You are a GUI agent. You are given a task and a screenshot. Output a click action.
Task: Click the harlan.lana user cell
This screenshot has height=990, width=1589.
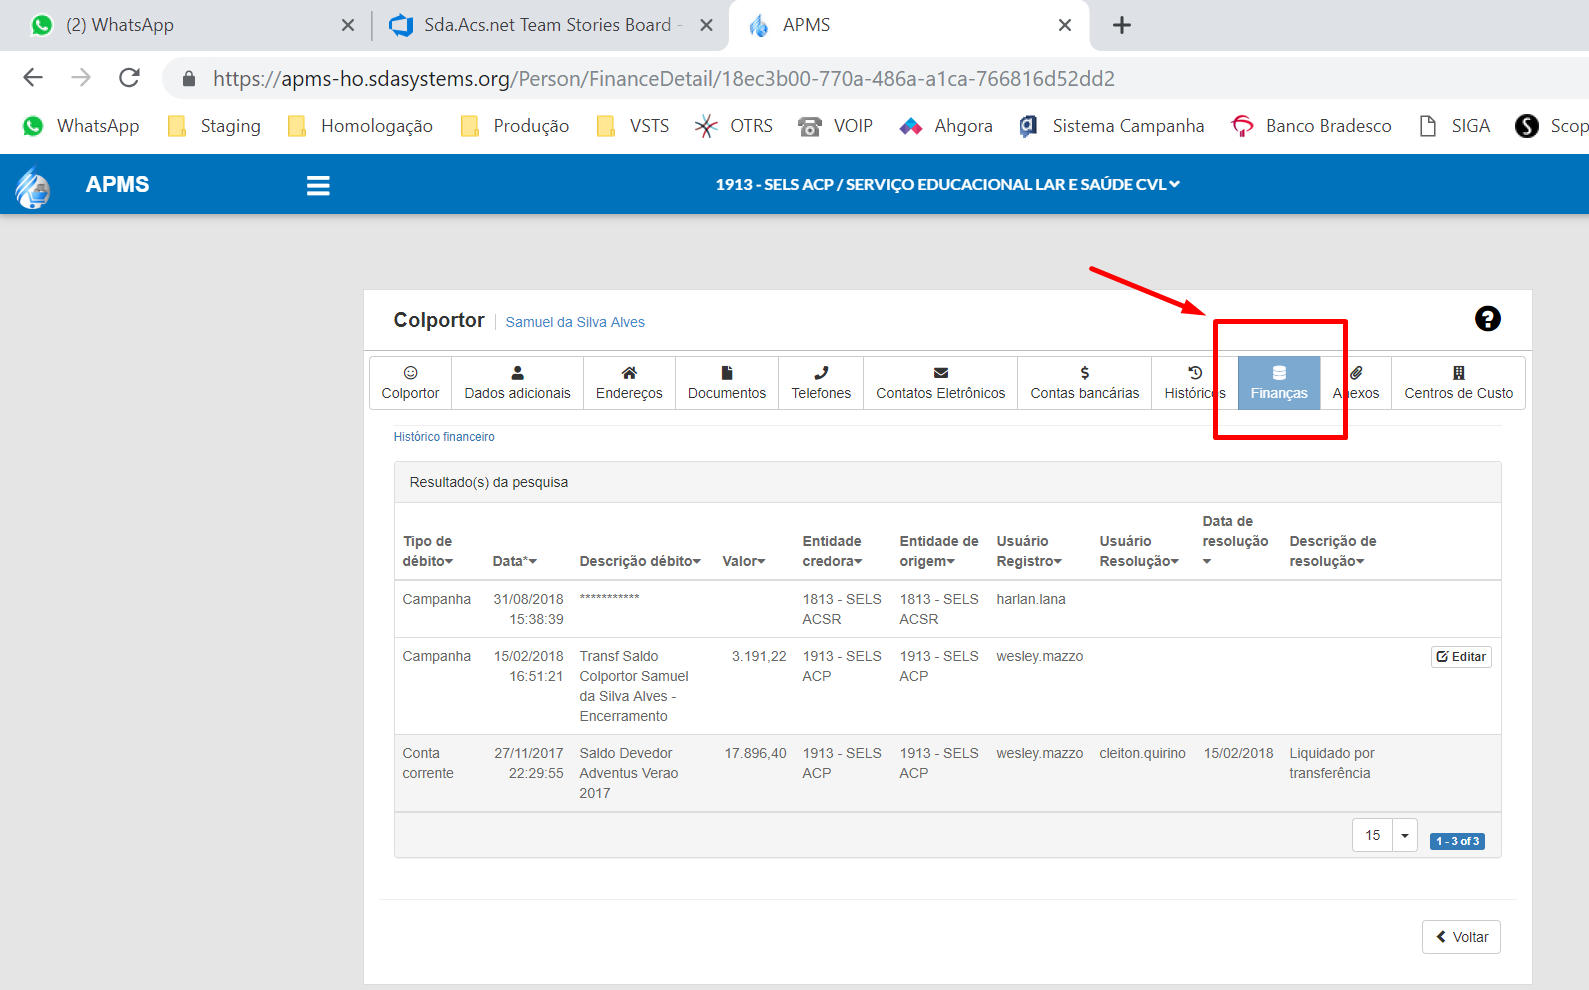1031,599
